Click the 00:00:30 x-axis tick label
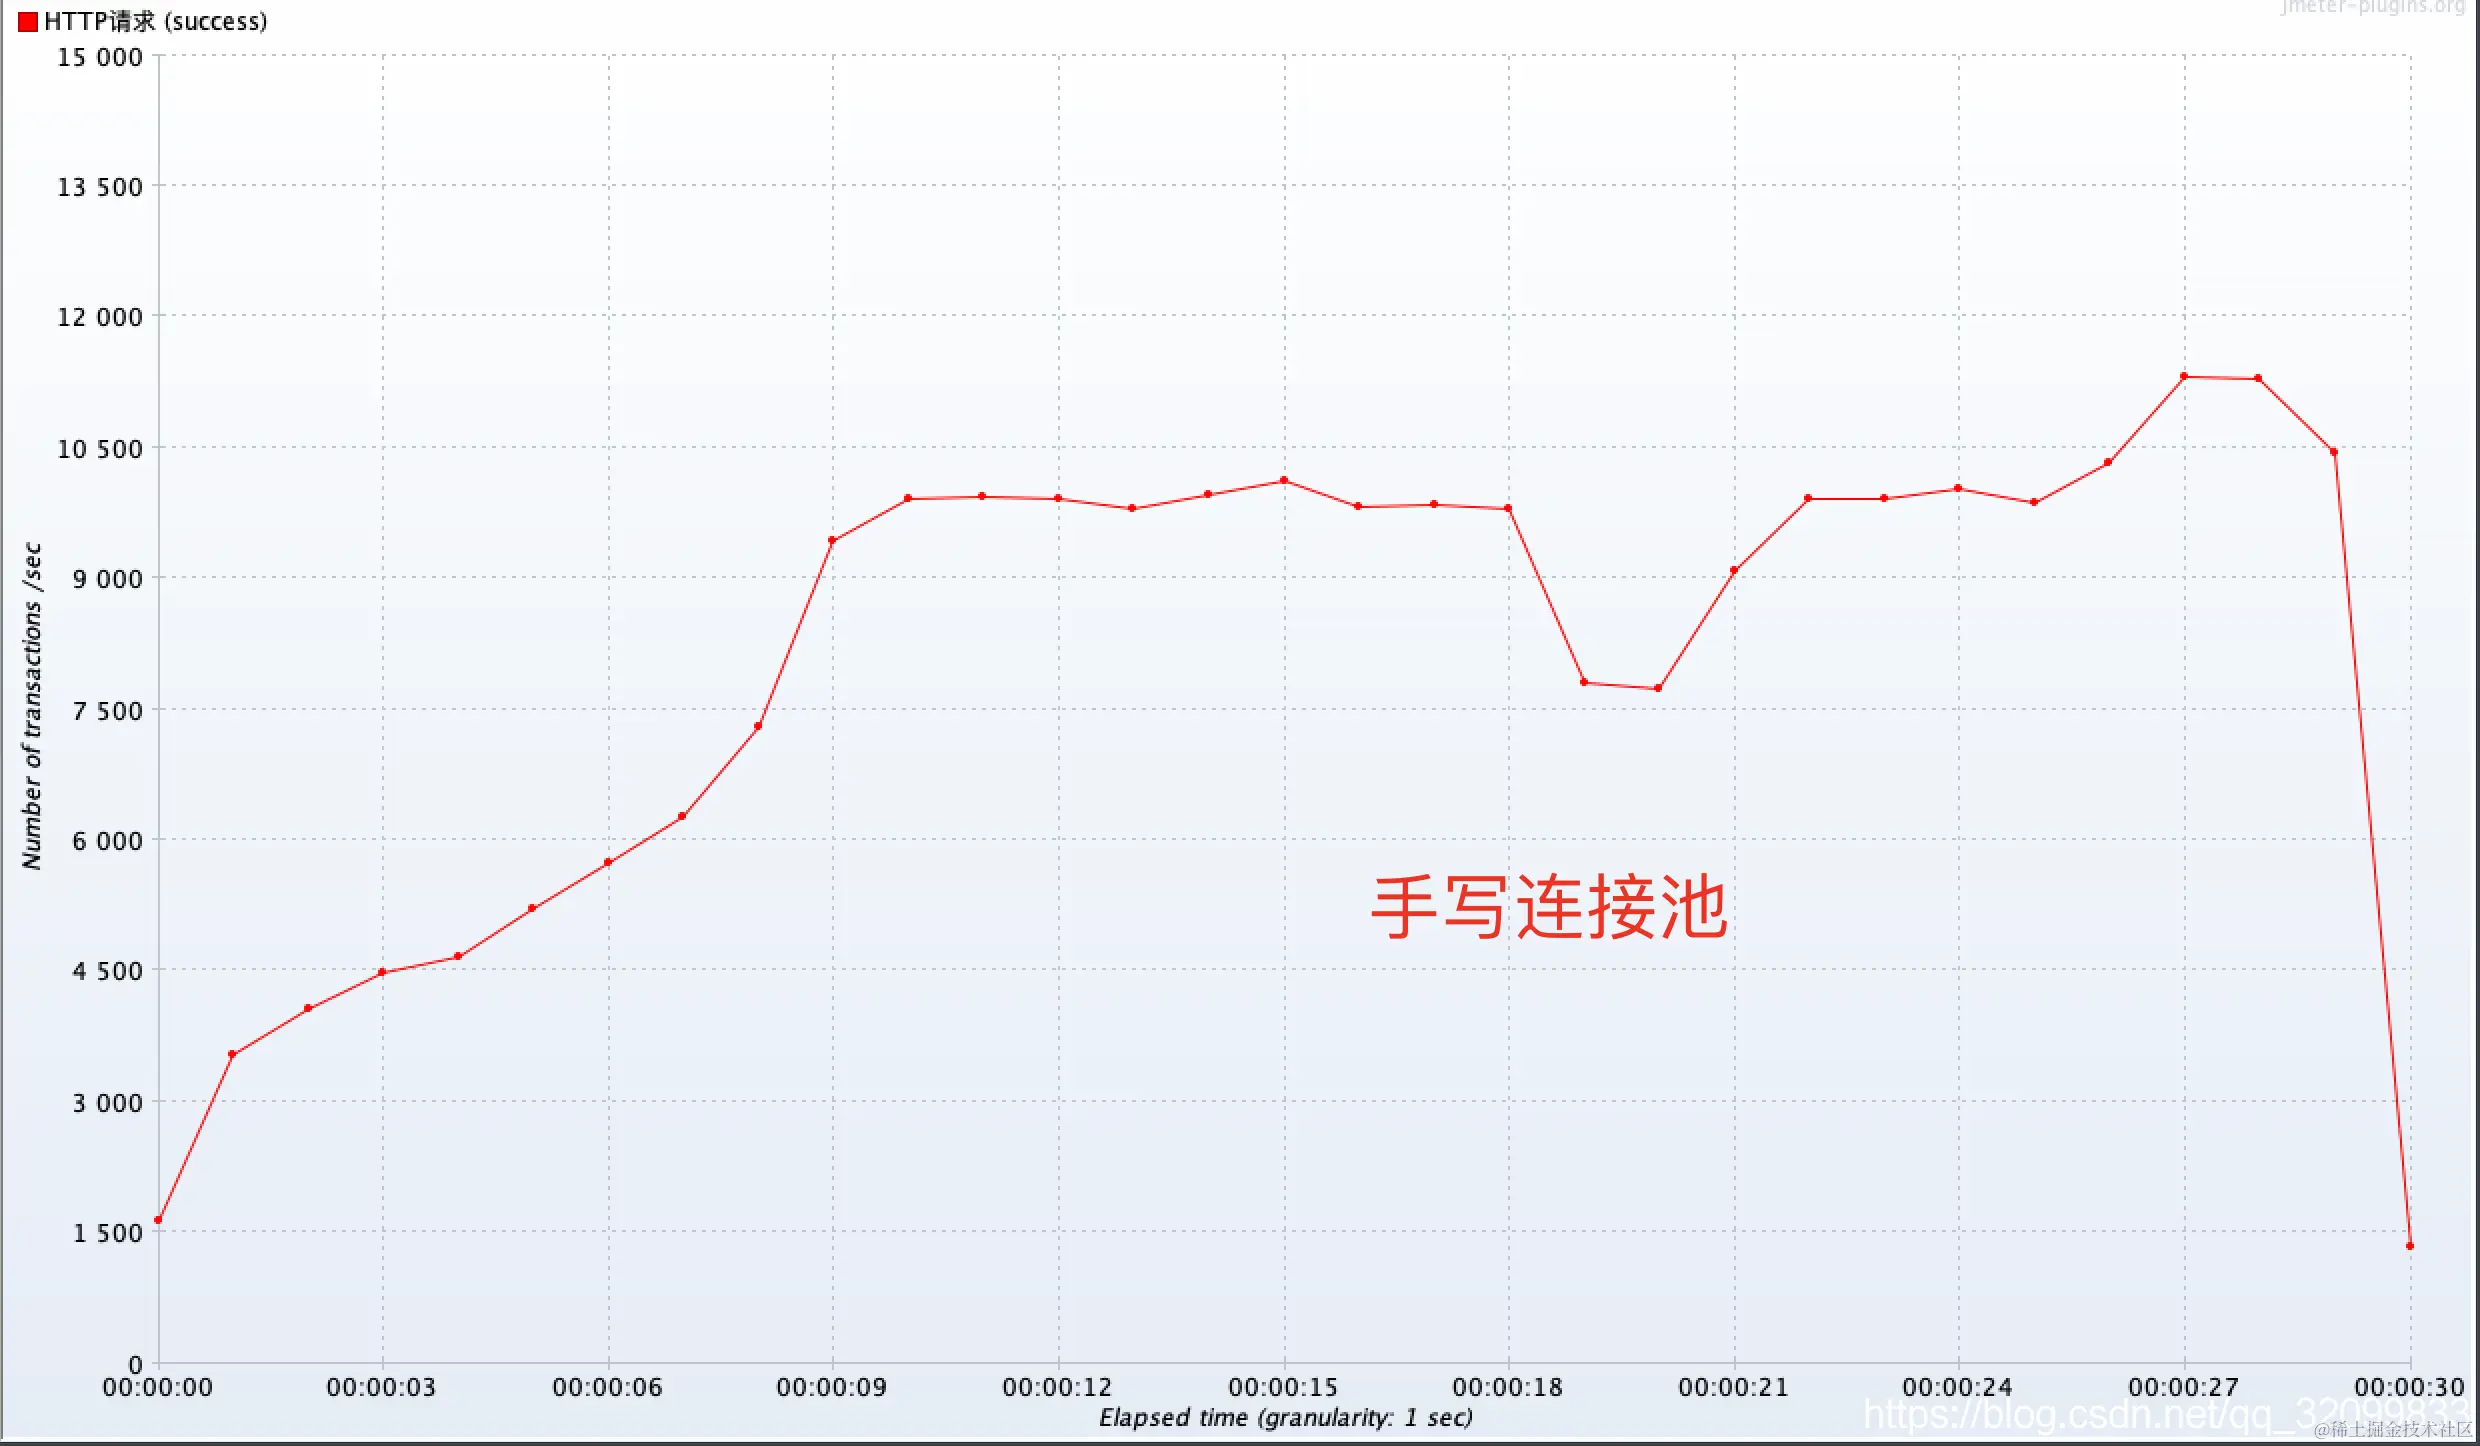Viewport: 2480px width, 1446px height. 2409,1388
